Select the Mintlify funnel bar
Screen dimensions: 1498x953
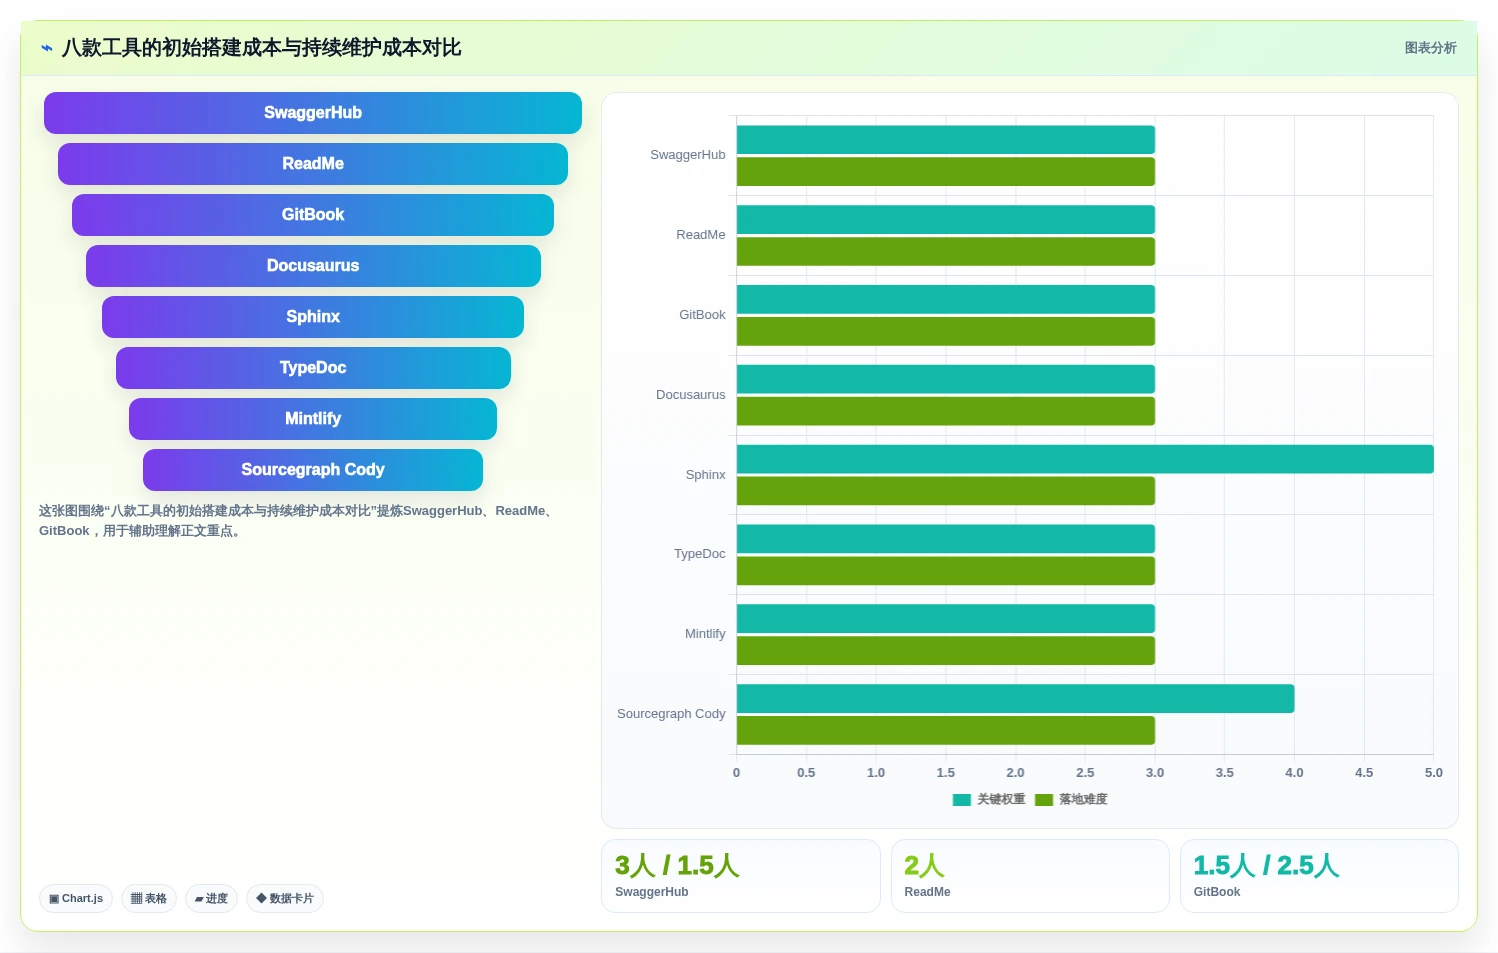point(313,419)
